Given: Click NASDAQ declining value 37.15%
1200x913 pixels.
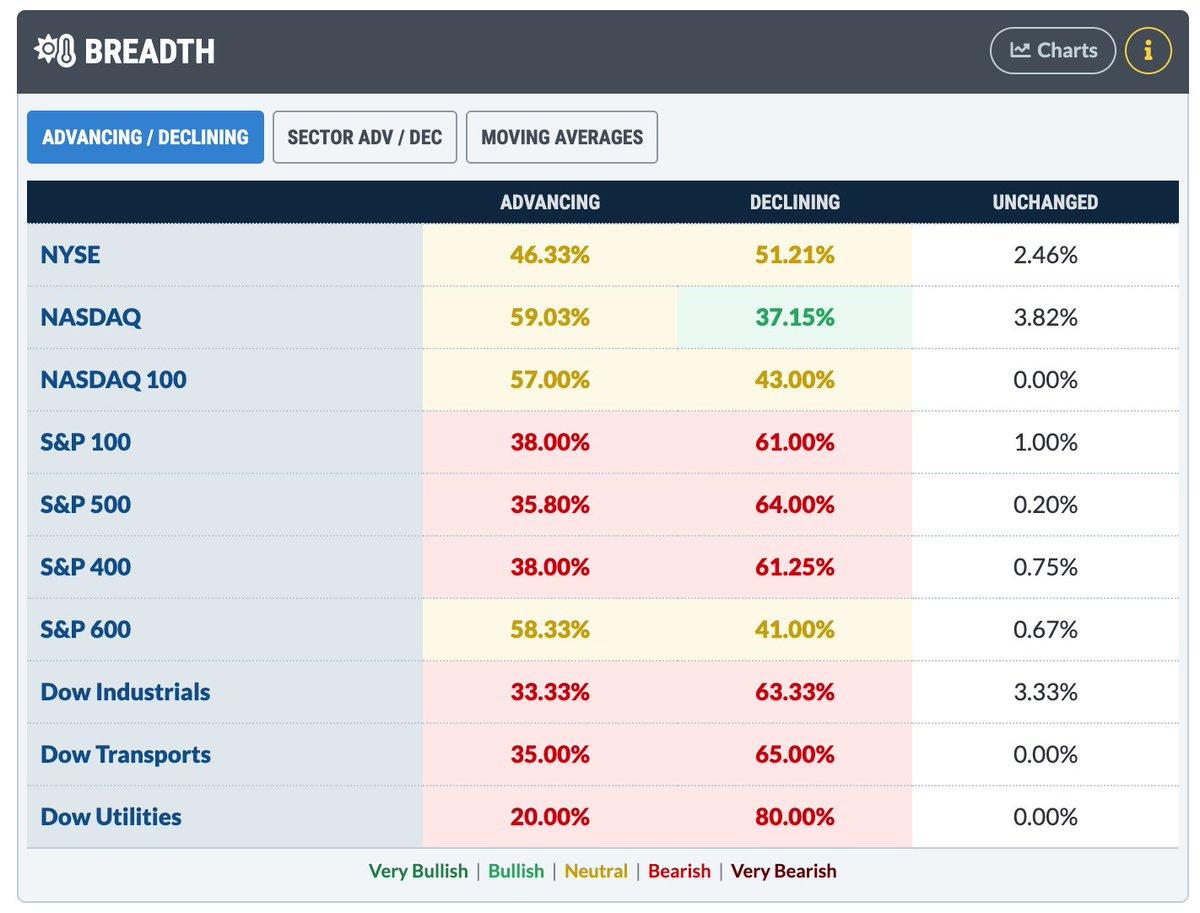Looking at the screenshot, I should (795, 318).
